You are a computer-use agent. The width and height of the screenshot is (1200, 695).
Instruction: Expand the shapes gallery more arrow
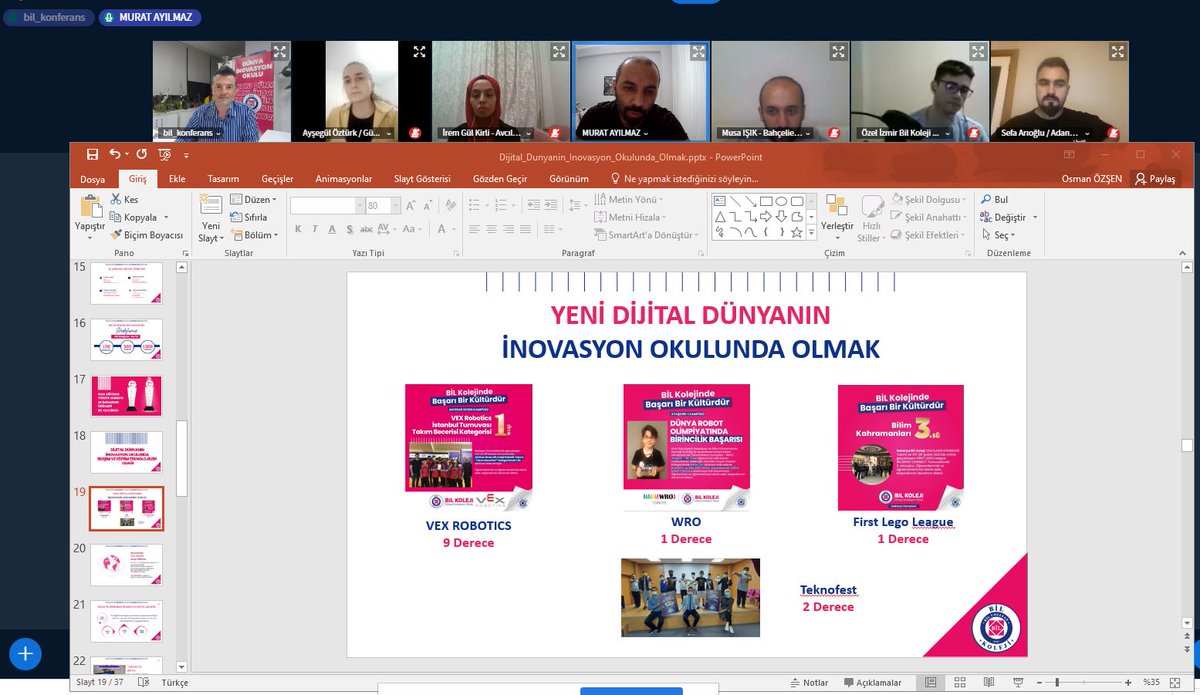point(812,233)
